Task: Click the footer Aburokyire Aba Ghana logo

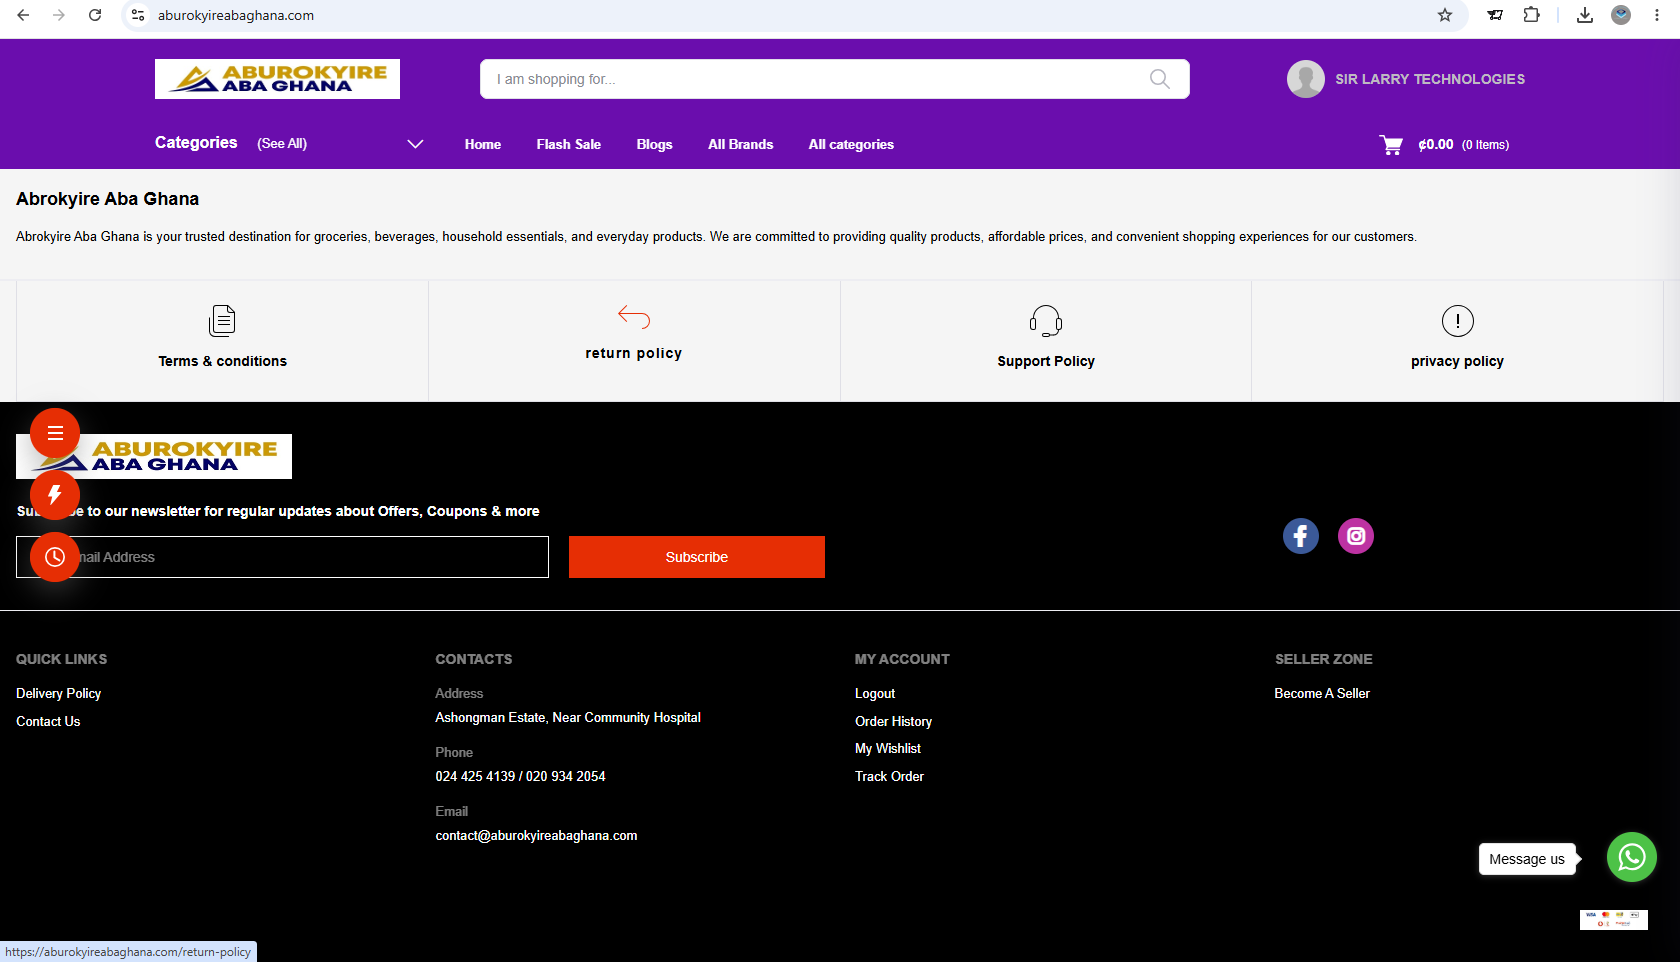Action: (x=154, y=456)
